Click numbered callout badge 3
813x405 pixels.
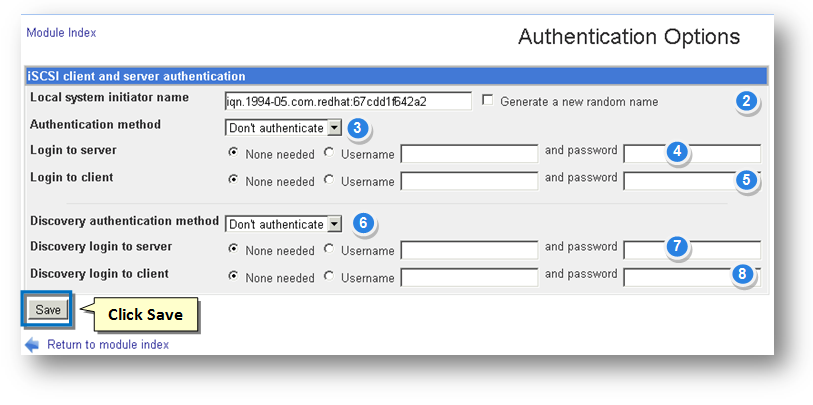pos(359,128)
